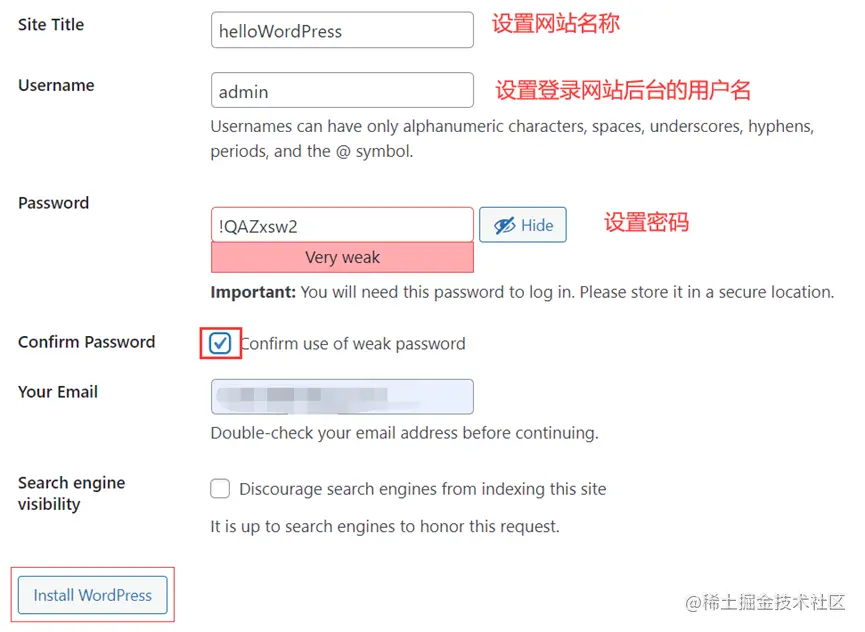Click the Confirm Password label

click(x=87, y=342)
